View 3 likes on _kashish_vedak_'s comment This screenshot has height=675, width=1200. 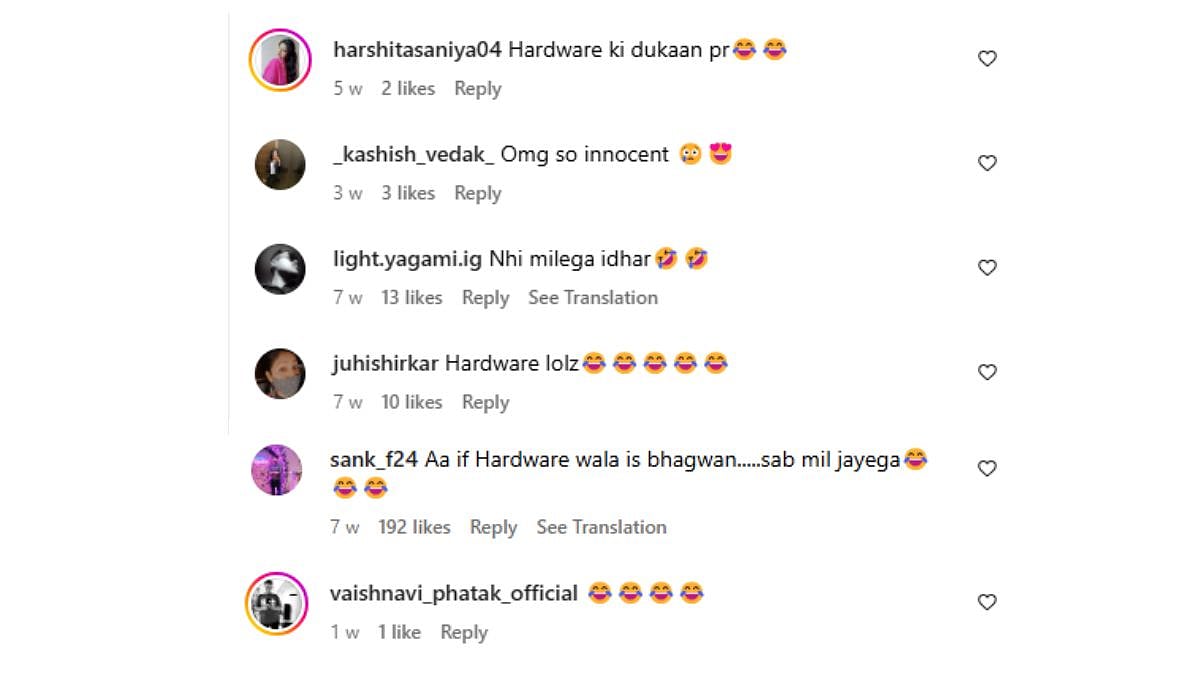[x=408, y=193]
